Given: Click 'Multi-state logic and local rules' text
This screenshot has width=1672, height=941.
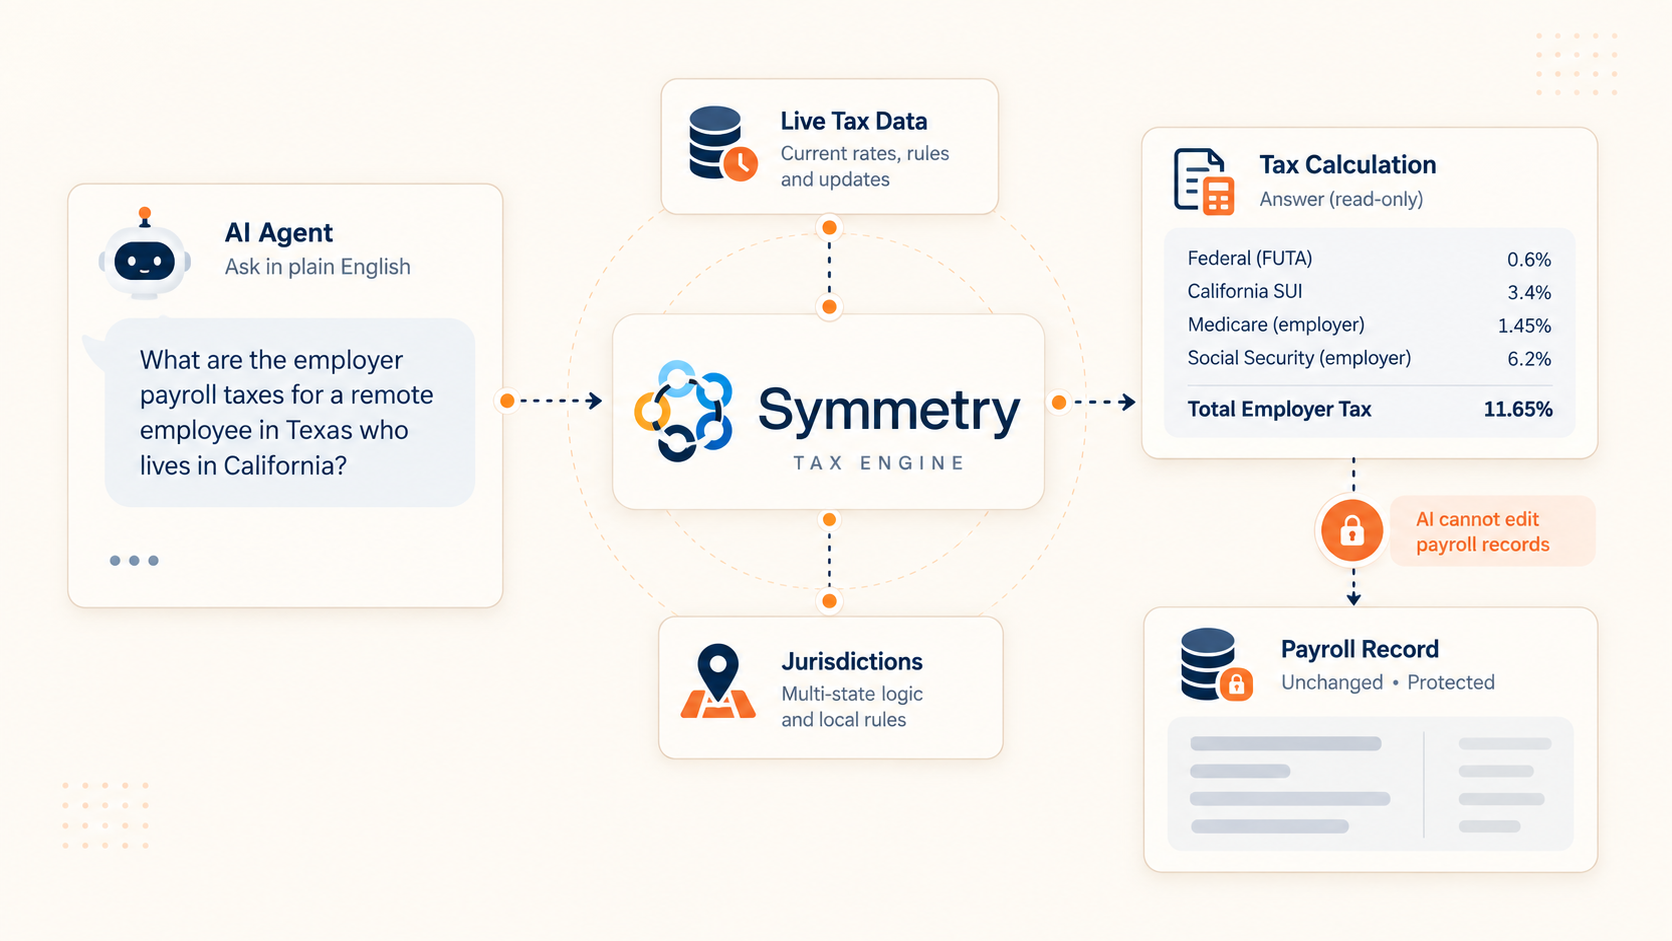Looking at the screenshot, I should 852,706.
